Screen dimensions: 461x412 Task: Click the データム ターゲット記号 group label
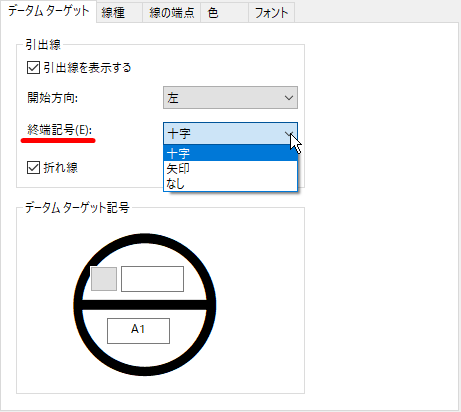point(77,208)
